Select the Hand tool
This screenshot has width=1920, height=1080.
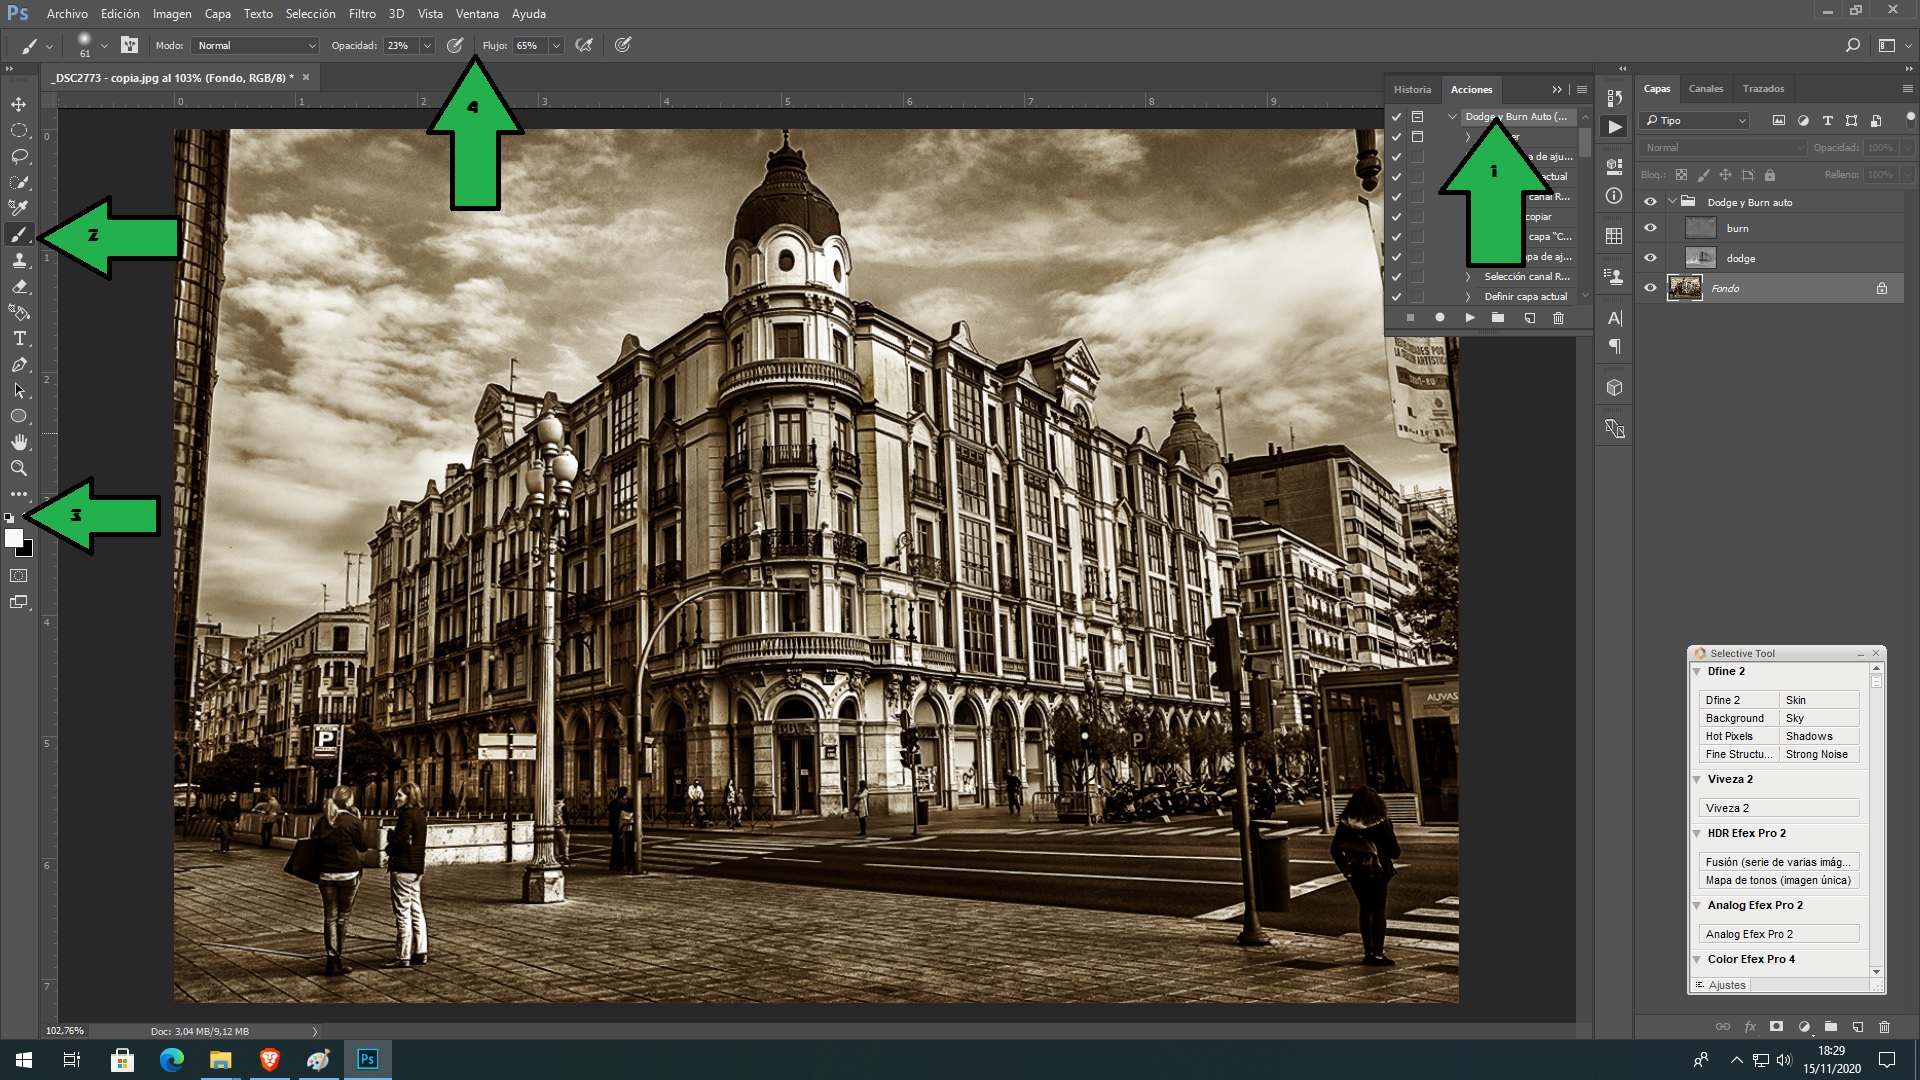pyautogui.click(x=19, y=442)
